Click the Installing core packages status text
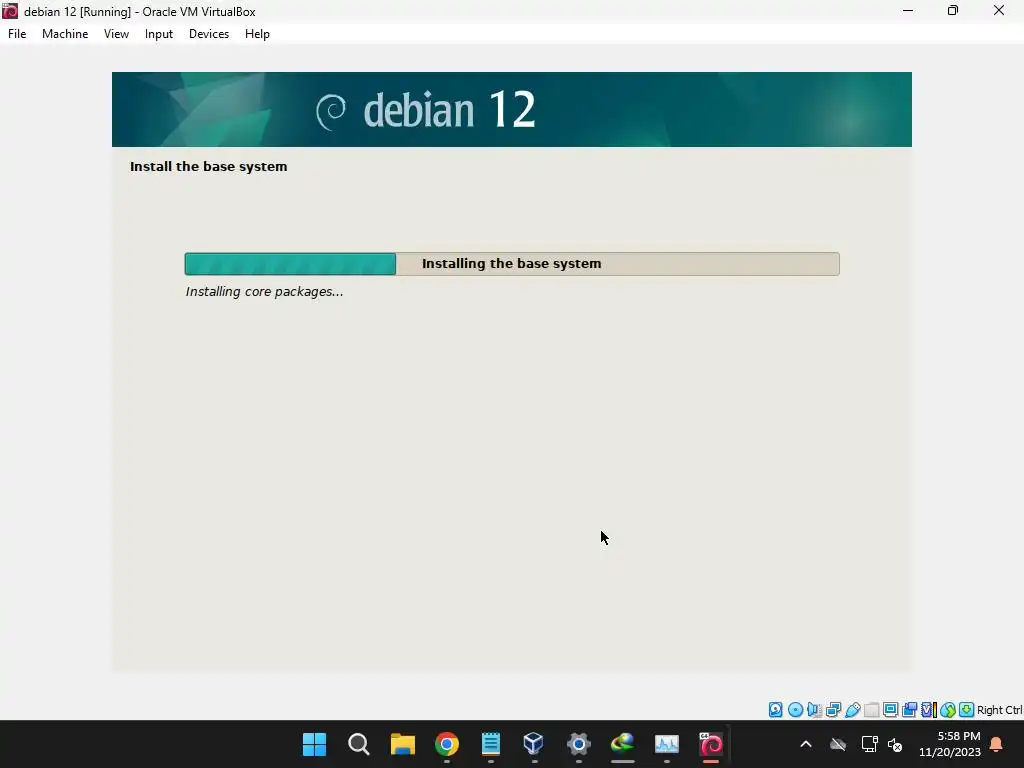Viewport: 1024px width, 768px height. [x=264, y=292]
